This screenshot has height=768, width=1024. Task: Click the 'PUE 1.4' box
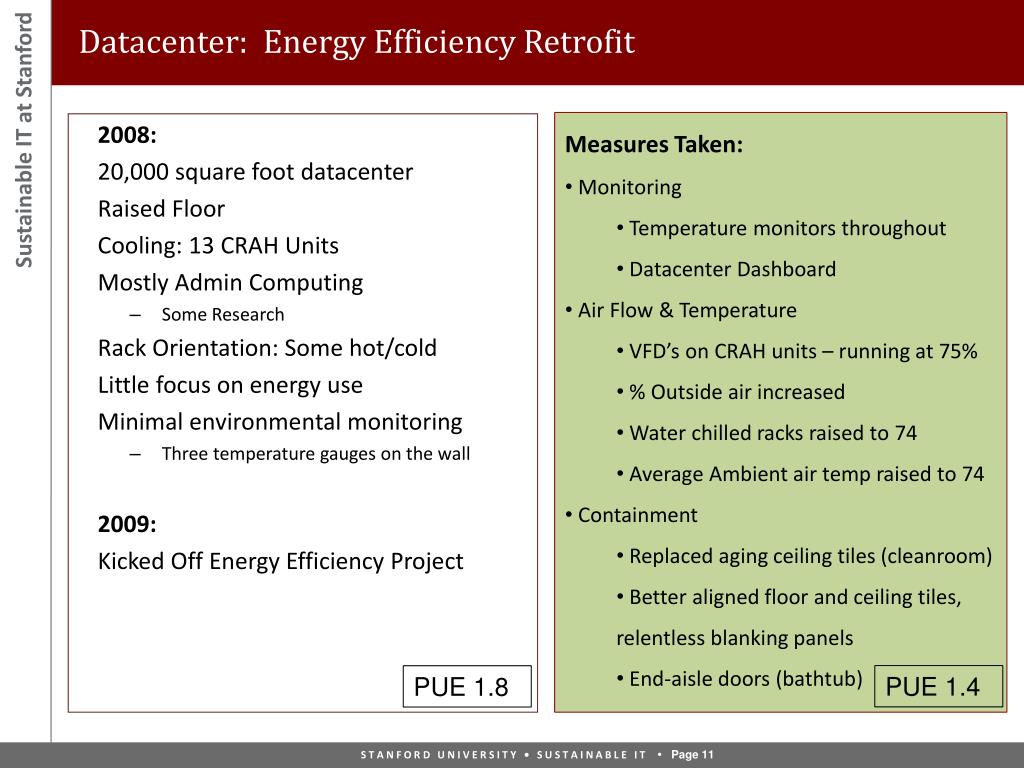click(x=938, y=686)
